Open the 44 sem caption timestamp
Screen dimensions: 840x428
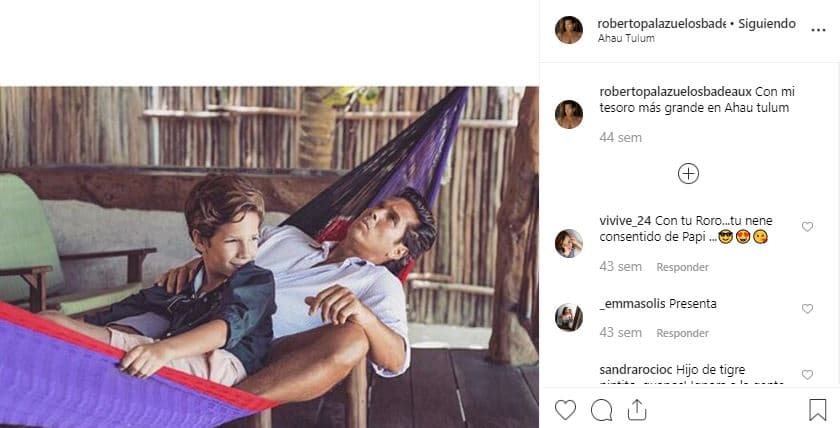(x=620, y=138)
